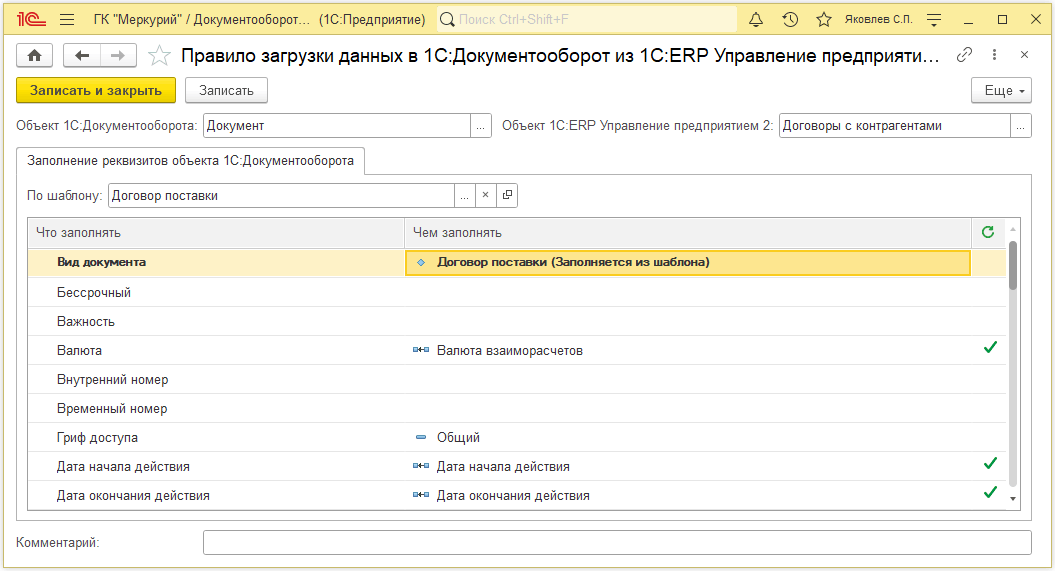This screenshot has height=571, width=1055.
Task: Navigate back with left arrow
Action: click(82, 55)
